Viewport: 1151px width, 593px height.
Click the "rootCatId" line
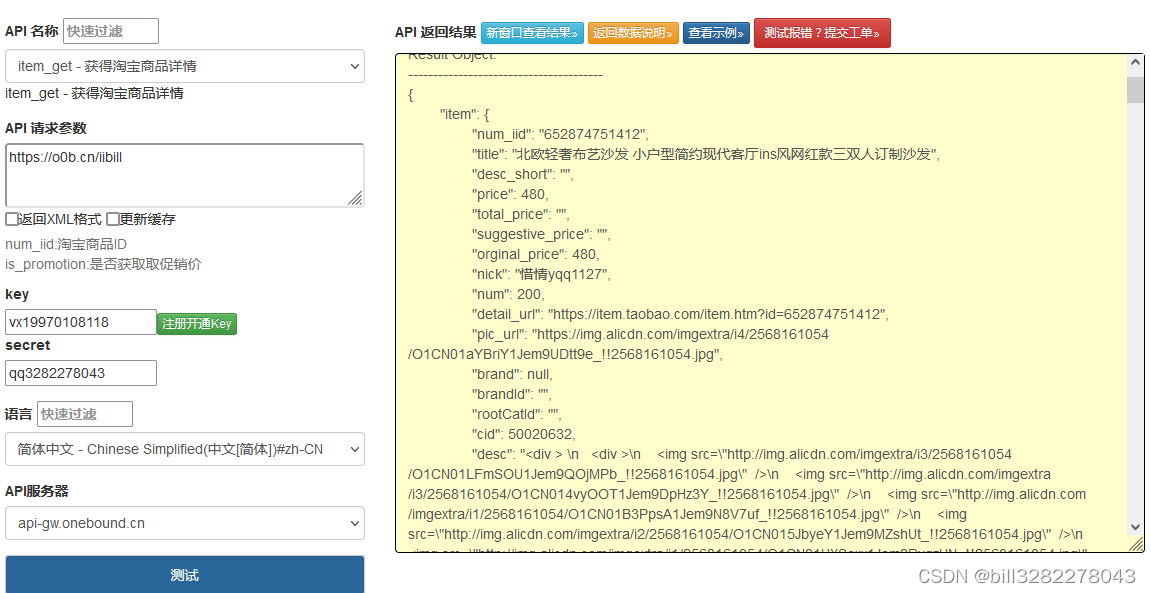[x=516, y=415]
